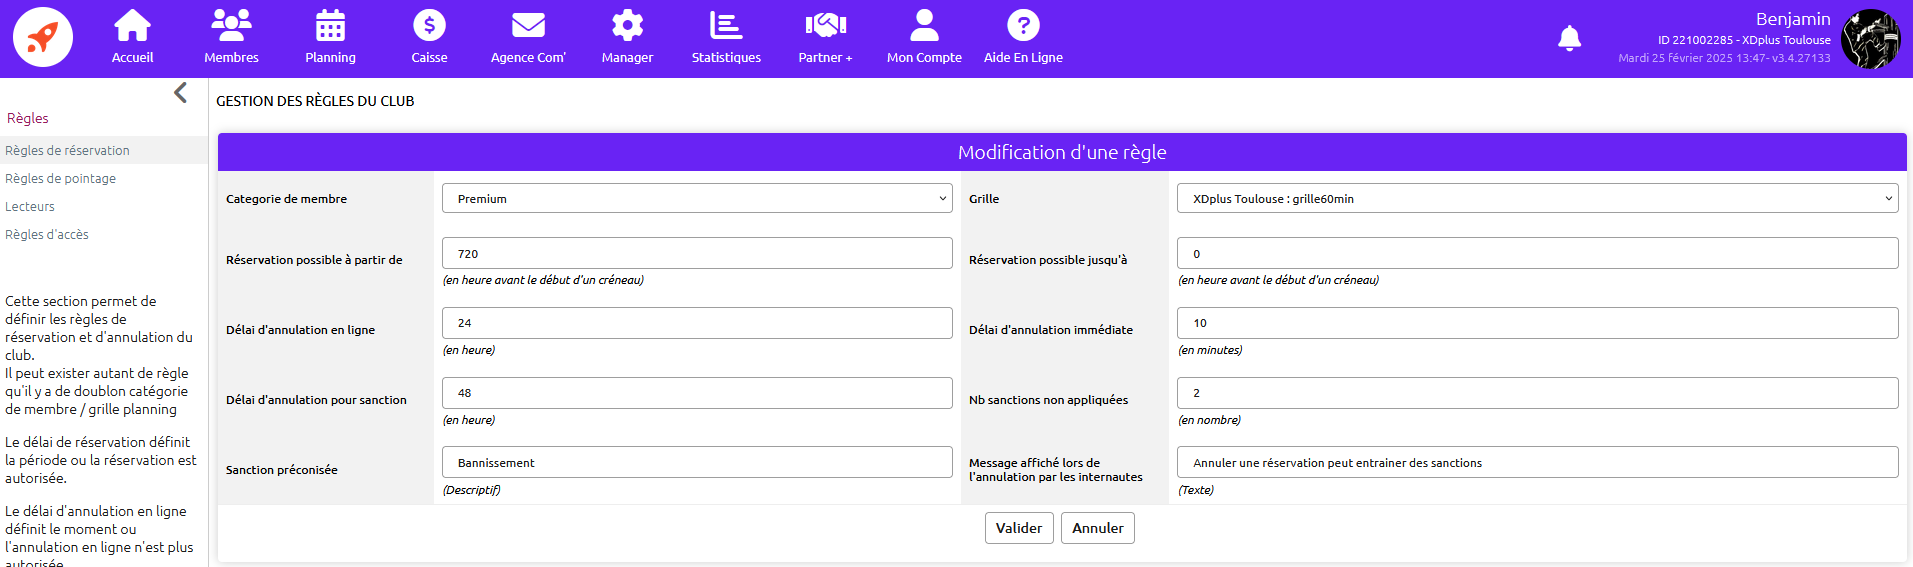Open the Planning calendar icon
Viewport: 1913px width, 567px height.
330,26
